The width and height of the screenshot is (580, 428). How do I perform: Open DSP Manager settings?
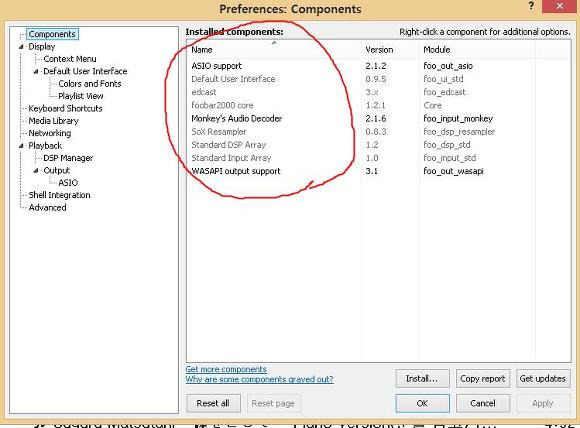(x=68, y=158)
